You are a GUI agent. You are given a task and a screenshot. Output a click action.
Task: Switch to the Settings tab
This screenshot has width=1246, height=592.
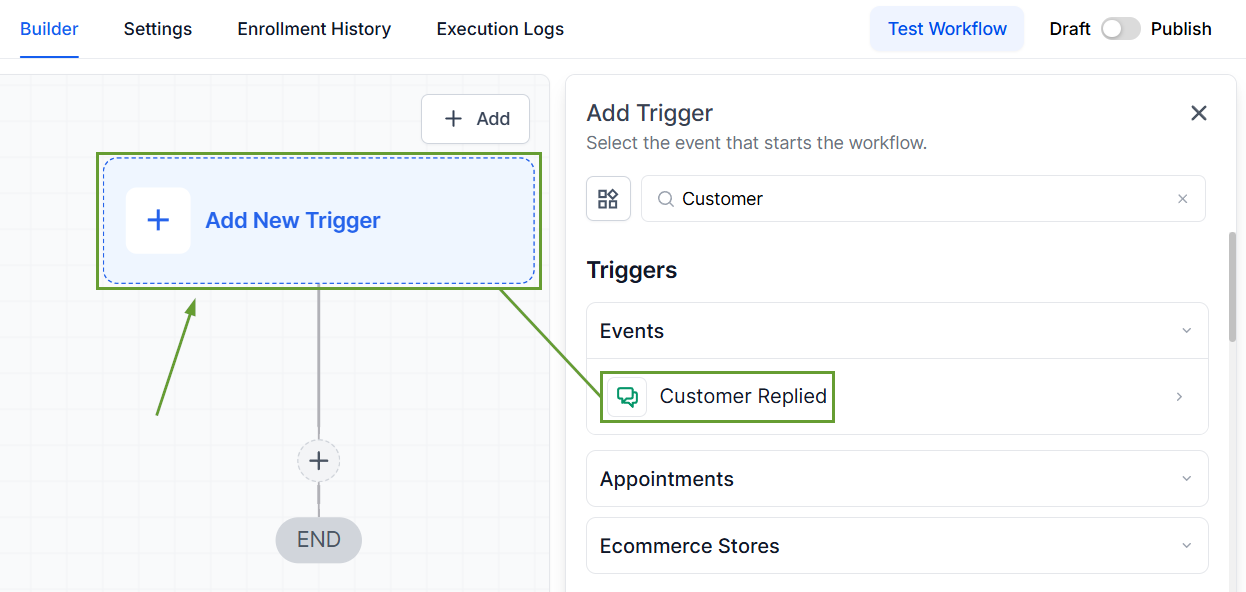158,29
